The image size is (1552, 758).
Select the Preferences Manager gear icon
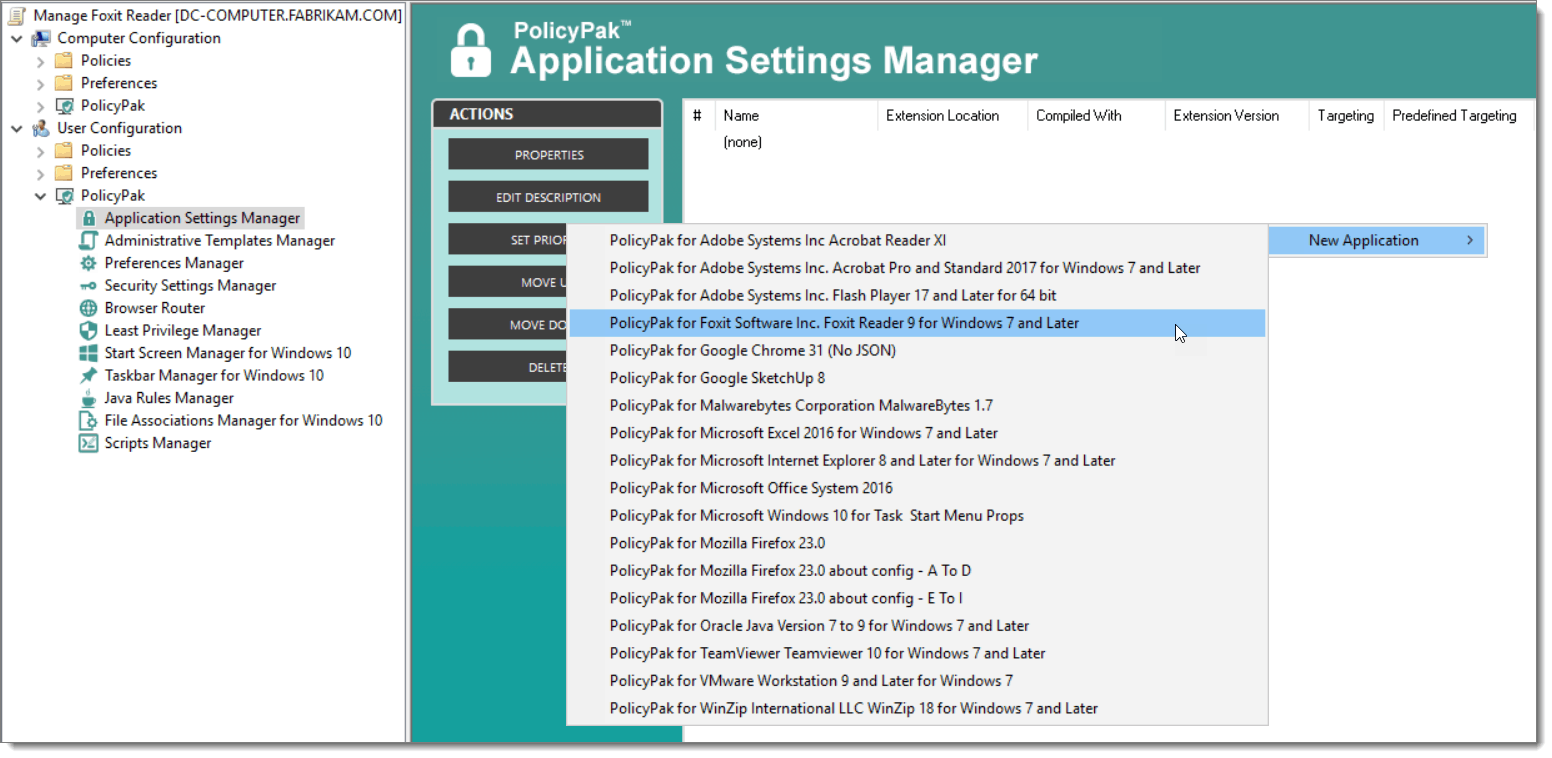point(88,263)
